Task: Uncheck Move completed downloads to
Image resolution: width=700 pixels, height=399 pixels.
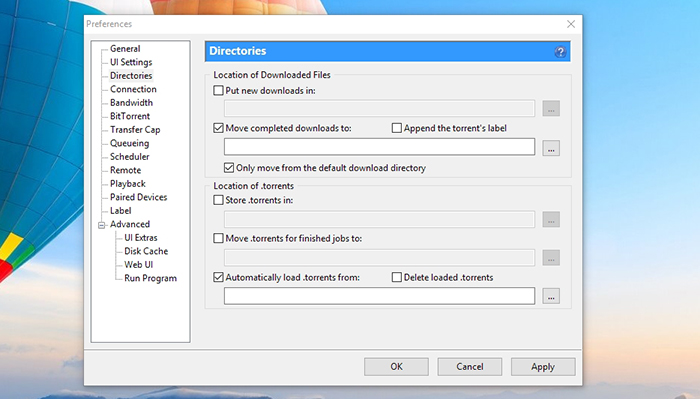Action: pyautogui.click(x=218, y=129)
